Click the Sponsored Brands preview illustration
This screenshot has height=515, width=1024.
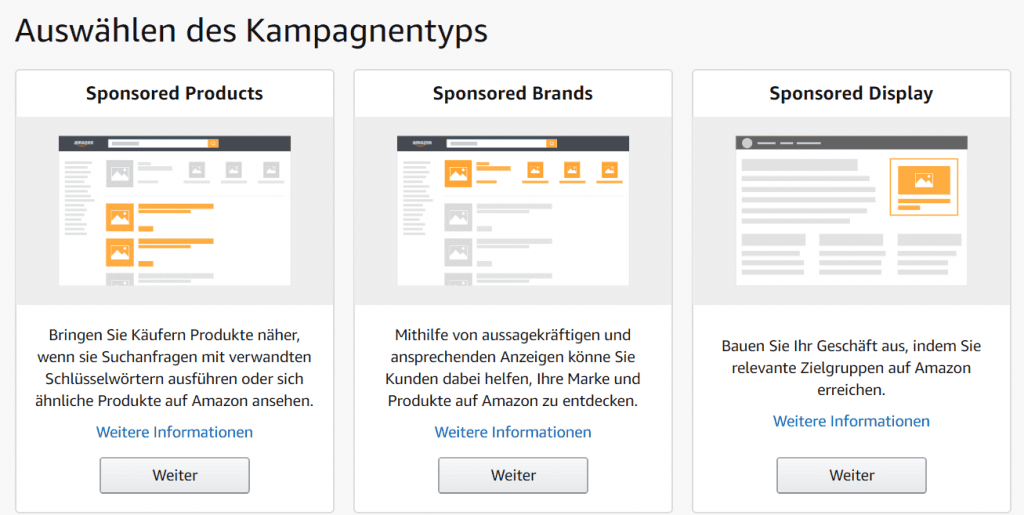tap(513, 210)
